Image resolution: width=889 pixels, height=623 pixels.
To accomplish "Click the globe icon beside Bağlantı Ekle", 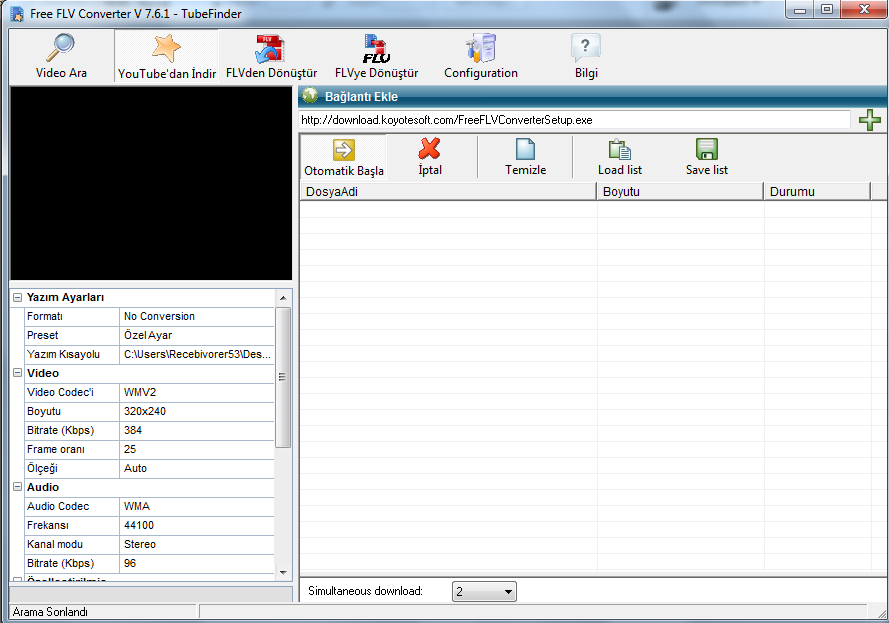I will [310, 96].
